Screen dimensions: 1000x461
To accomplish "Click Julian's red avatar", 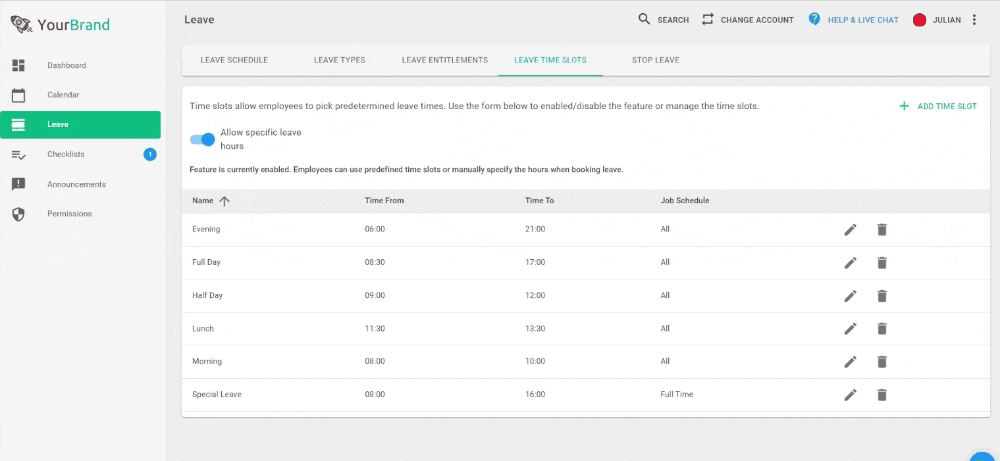I will coord(919,20).
